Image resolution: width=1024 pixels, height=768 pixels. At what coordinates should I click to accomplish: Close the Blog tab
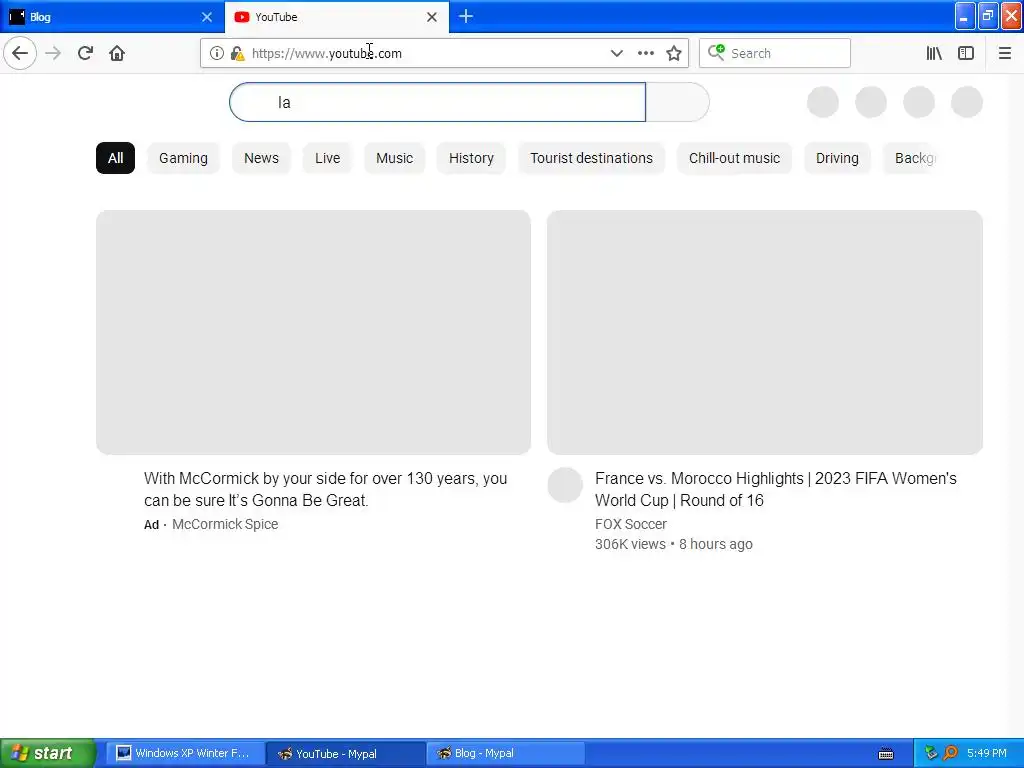click(207, 17)
